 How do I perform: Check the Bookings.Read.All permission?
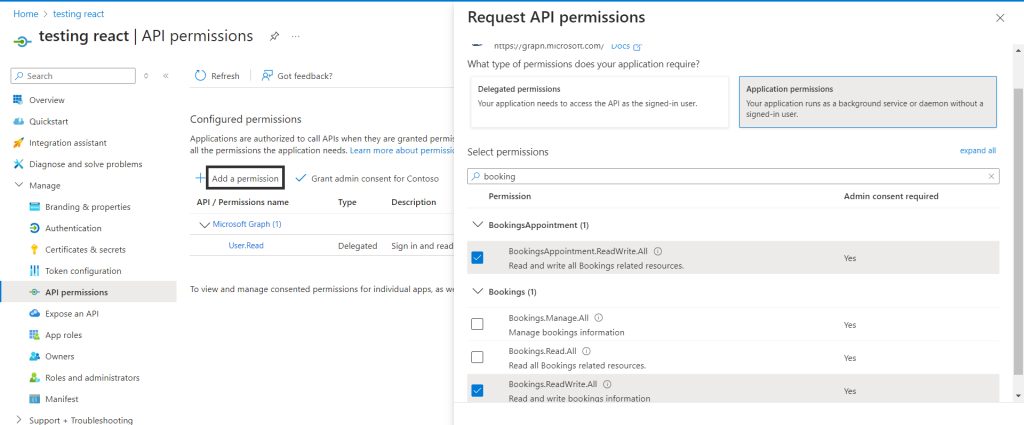(x=477, y=357)
